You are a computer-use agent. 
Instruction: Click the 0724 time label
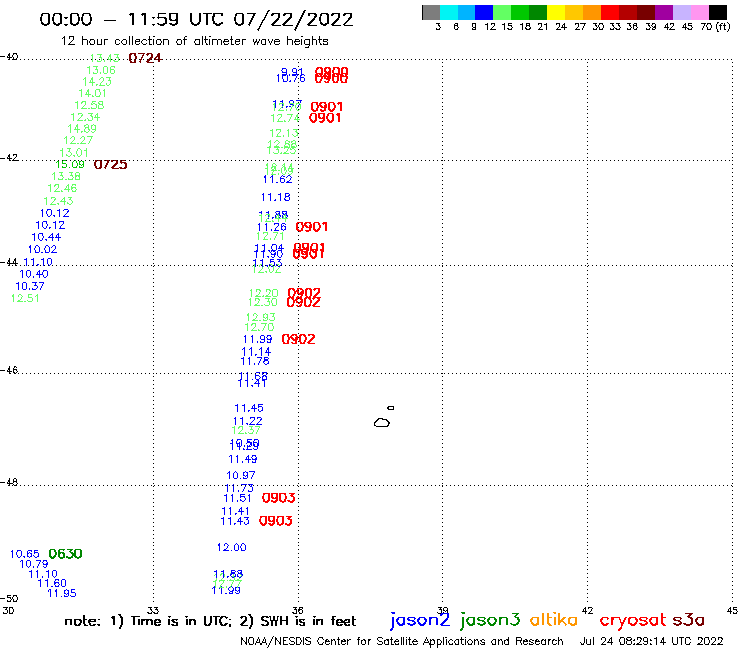(145, 58)
